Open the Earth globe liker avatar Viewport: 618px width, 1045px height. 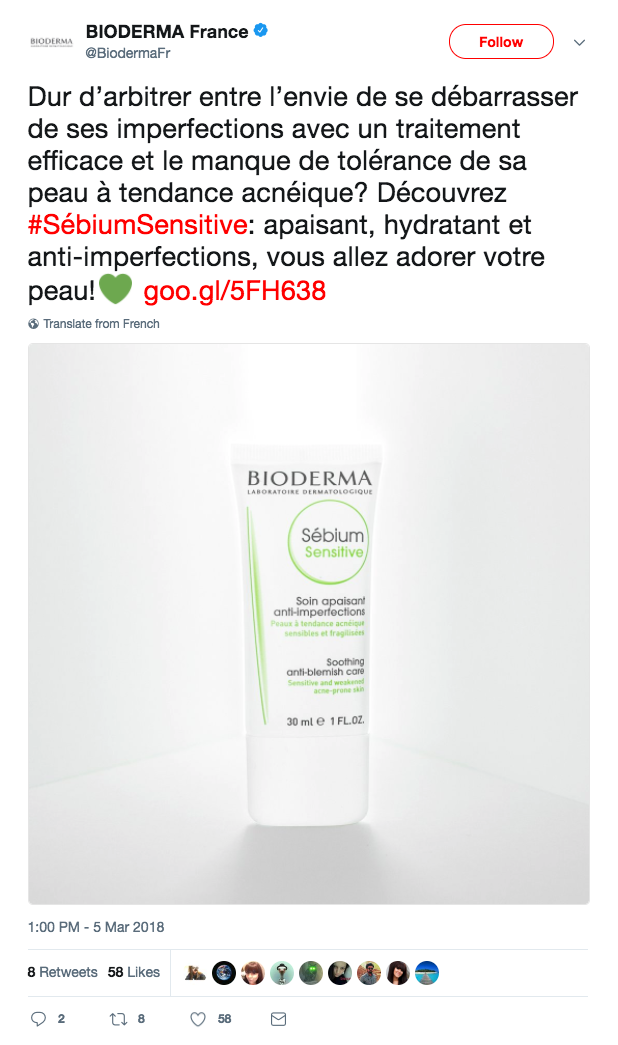click(224, 973)
